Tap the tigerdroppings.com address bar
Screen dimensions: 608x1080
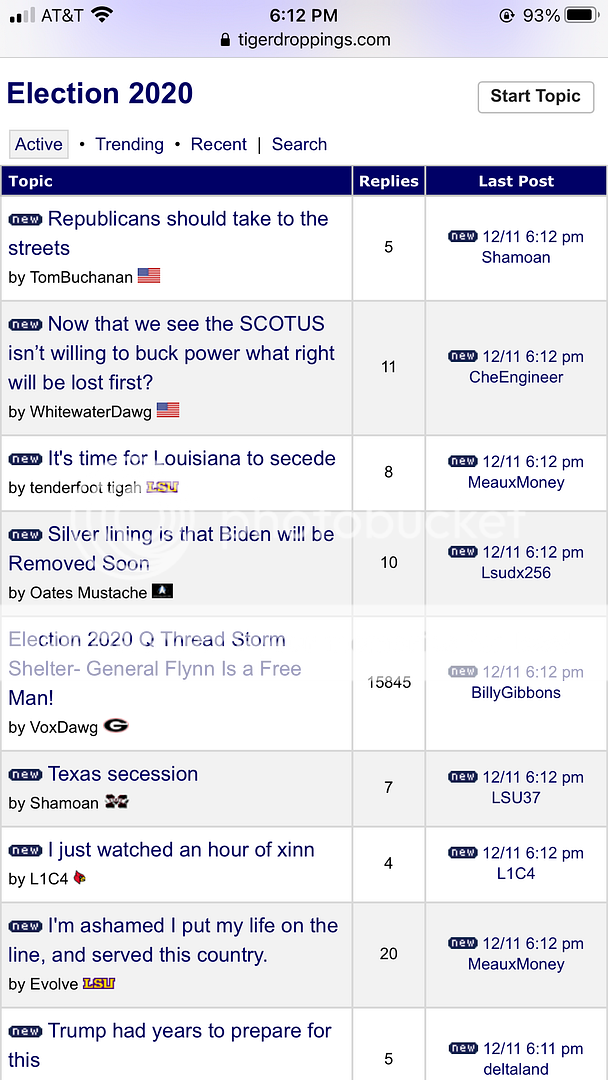point(304,41)
